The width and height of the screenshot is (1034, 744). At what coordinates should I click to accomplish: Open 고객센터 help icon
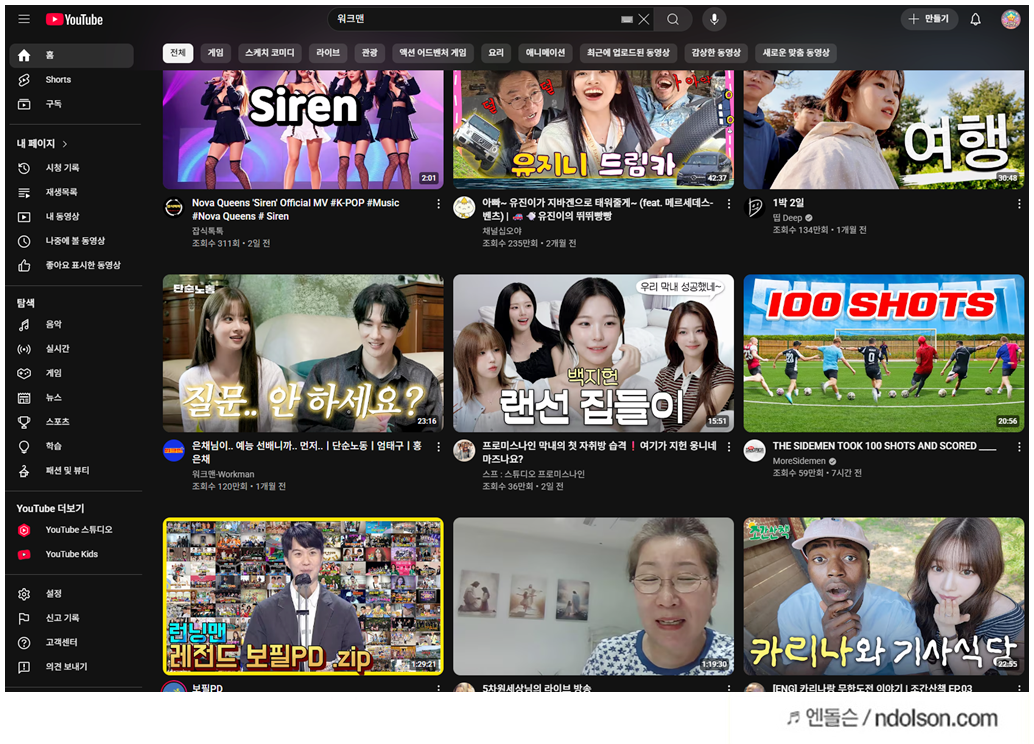pos(24,643)
